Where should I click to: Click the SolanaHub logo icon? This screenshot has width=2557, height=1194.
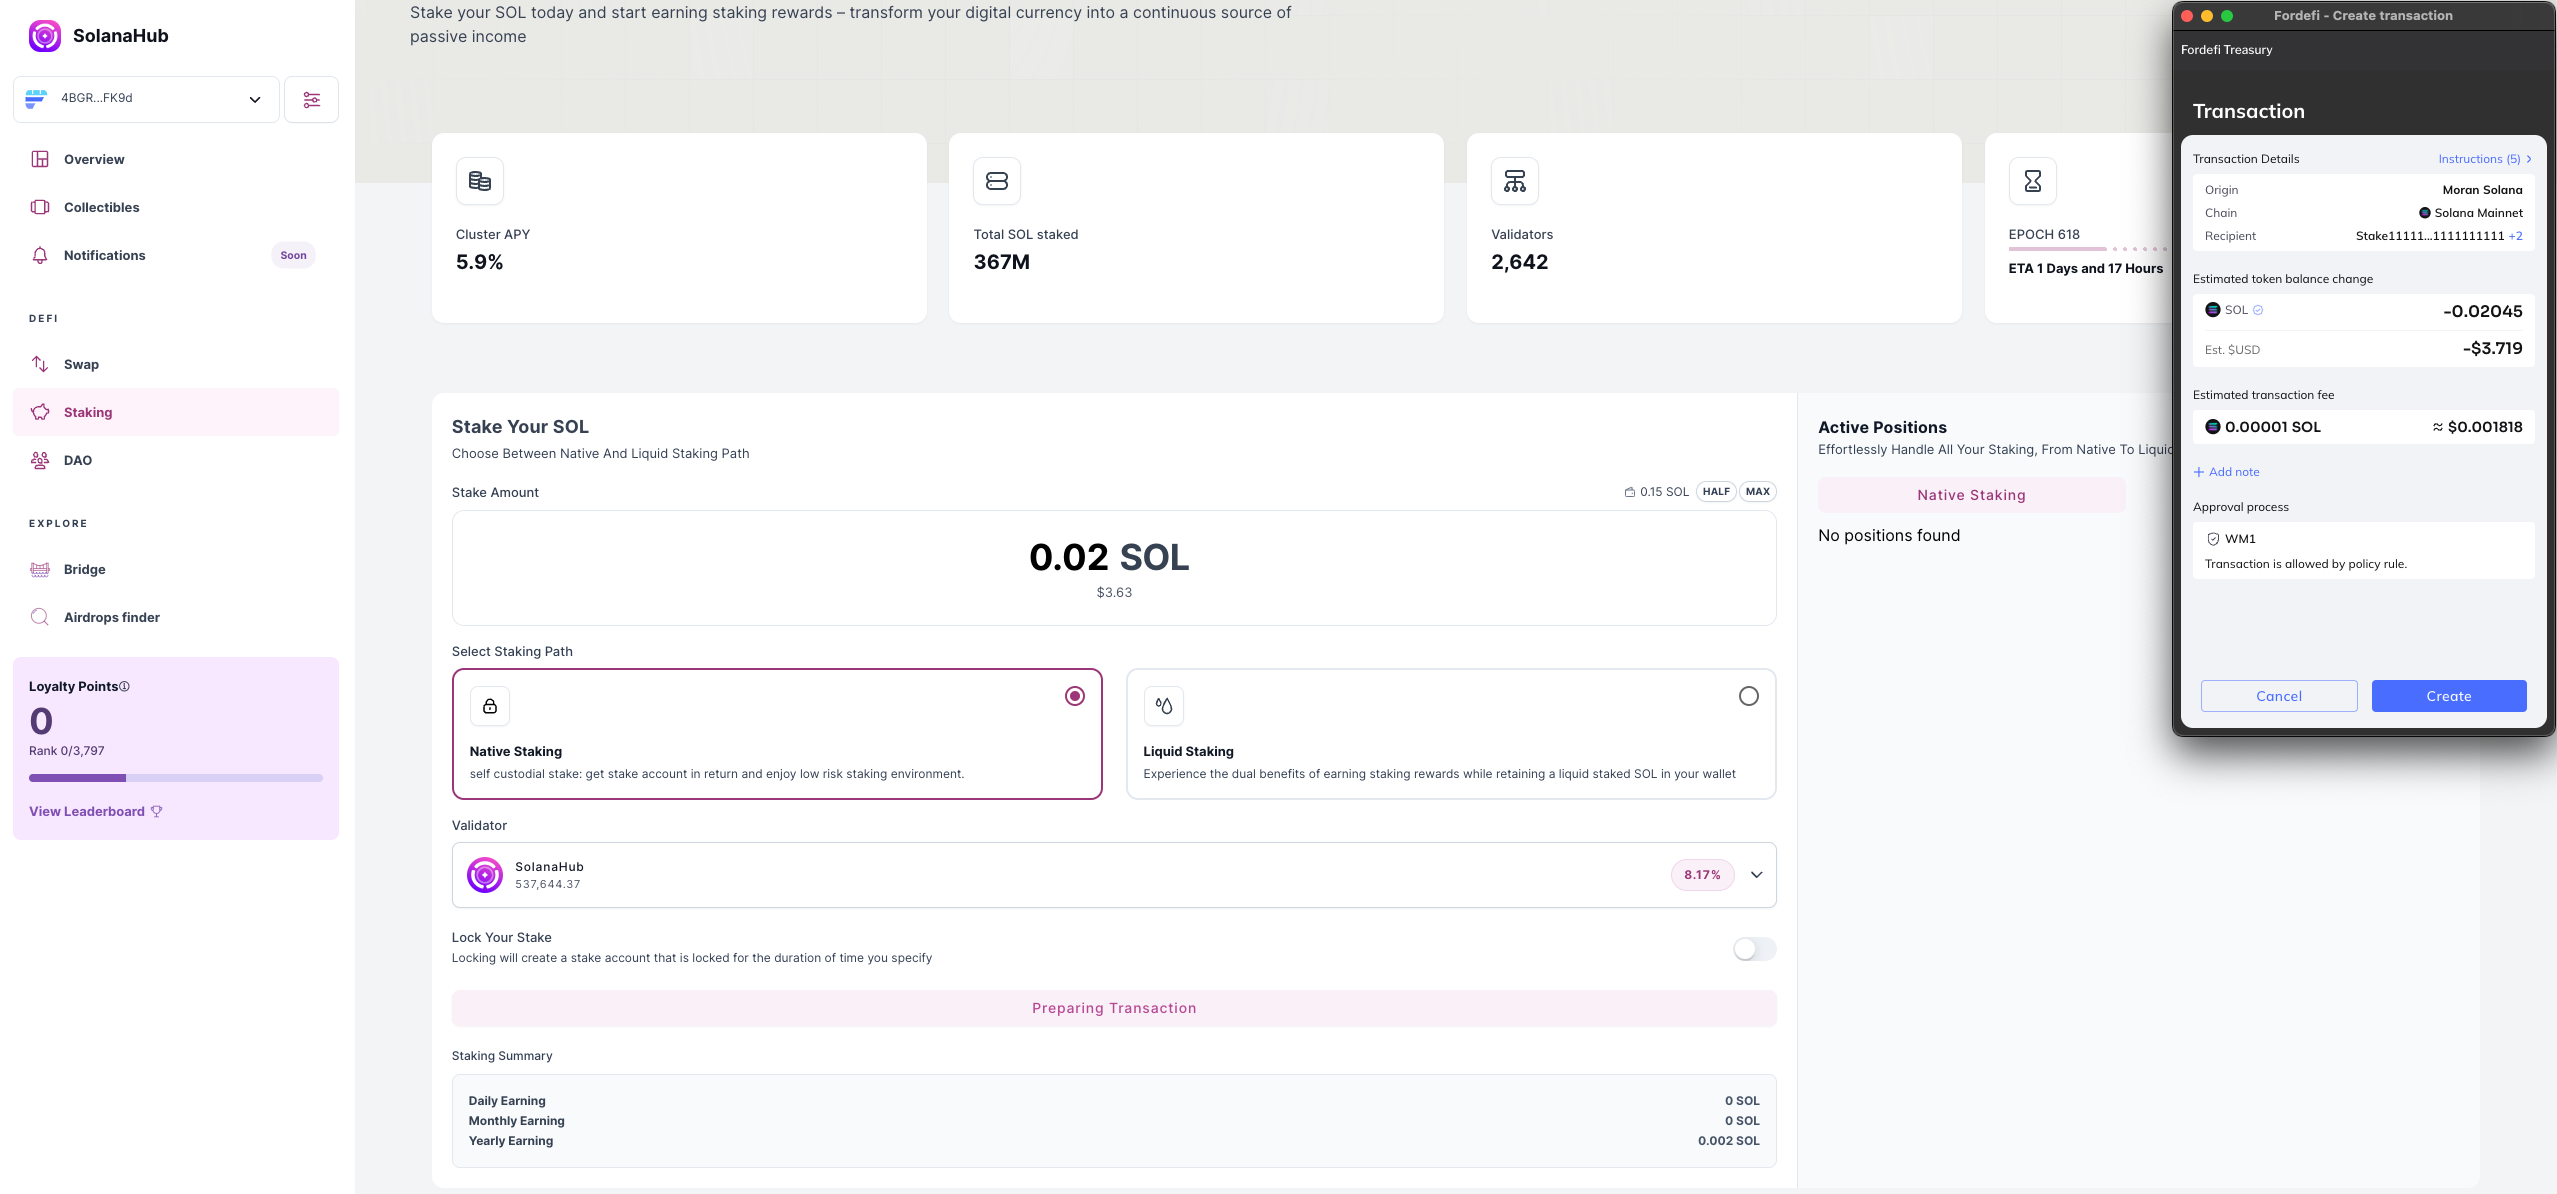(45, 36)
